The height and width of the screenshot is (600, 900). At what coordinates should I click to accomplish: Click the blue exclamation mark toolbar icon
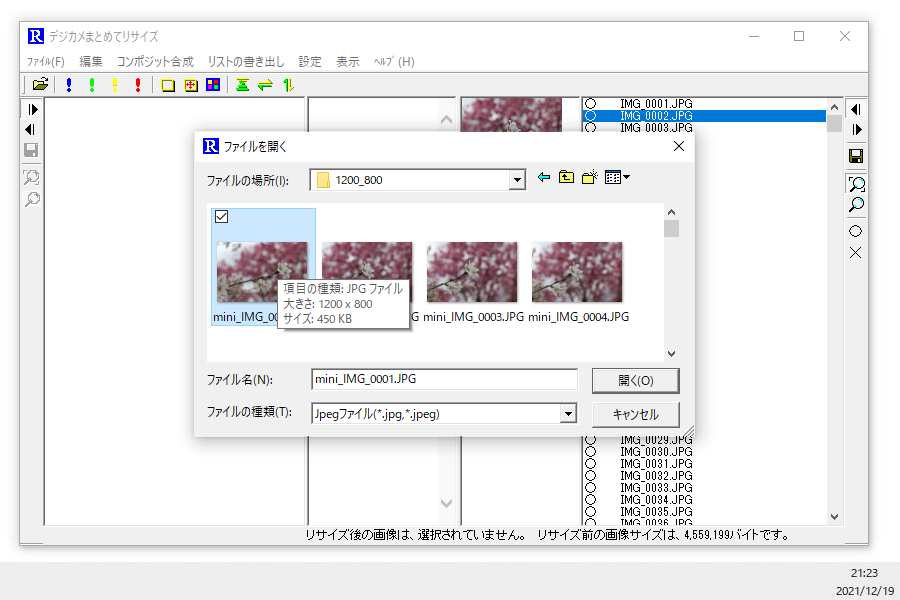(69, 85)
